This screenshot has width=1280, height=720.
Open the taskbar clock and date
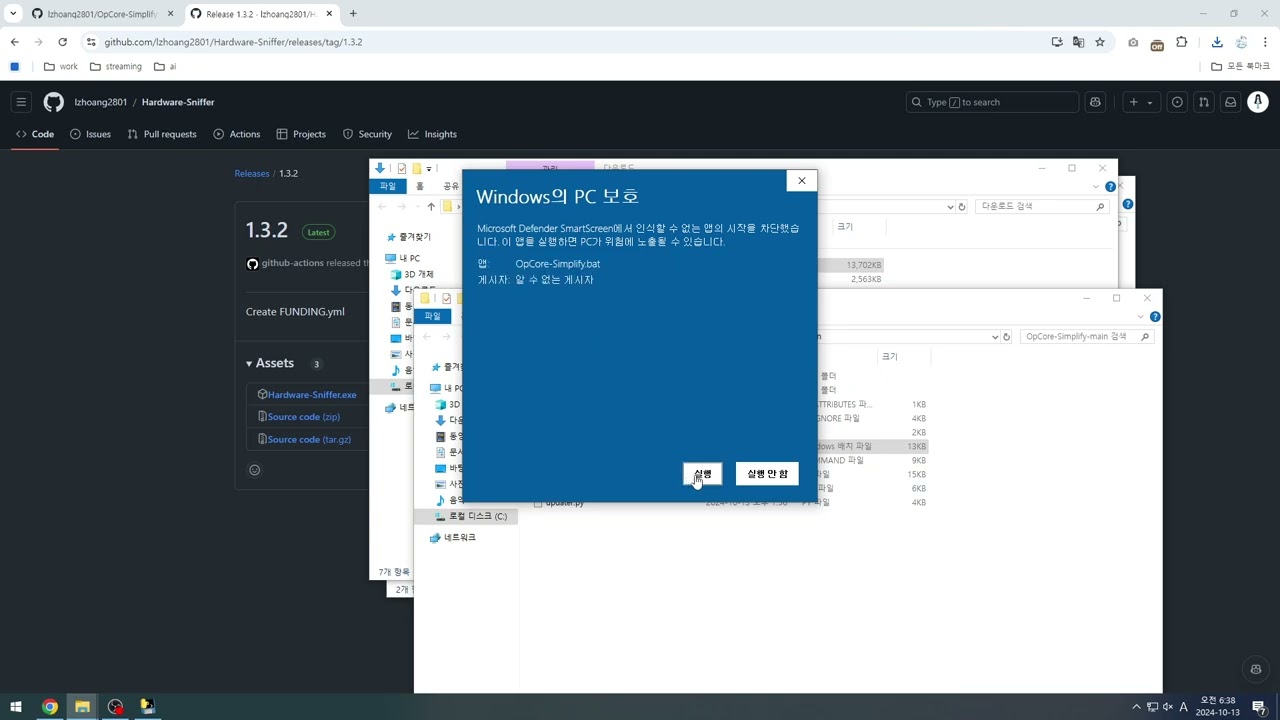[1217, 707]
